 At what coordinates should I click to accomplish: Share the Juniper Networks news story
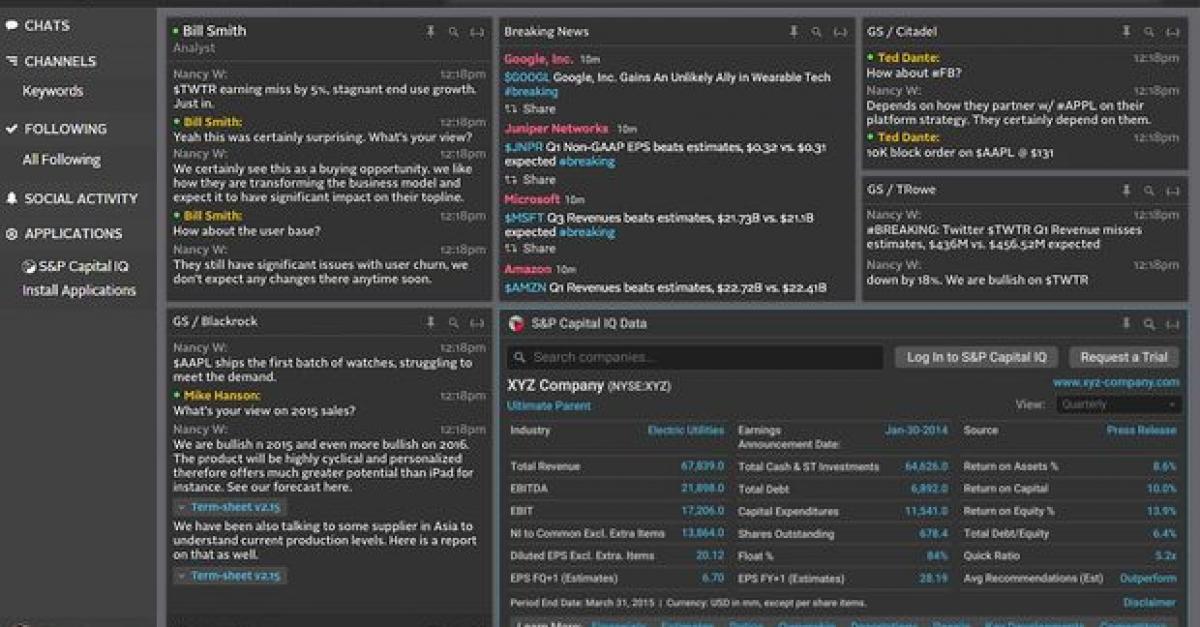[530, 180]
